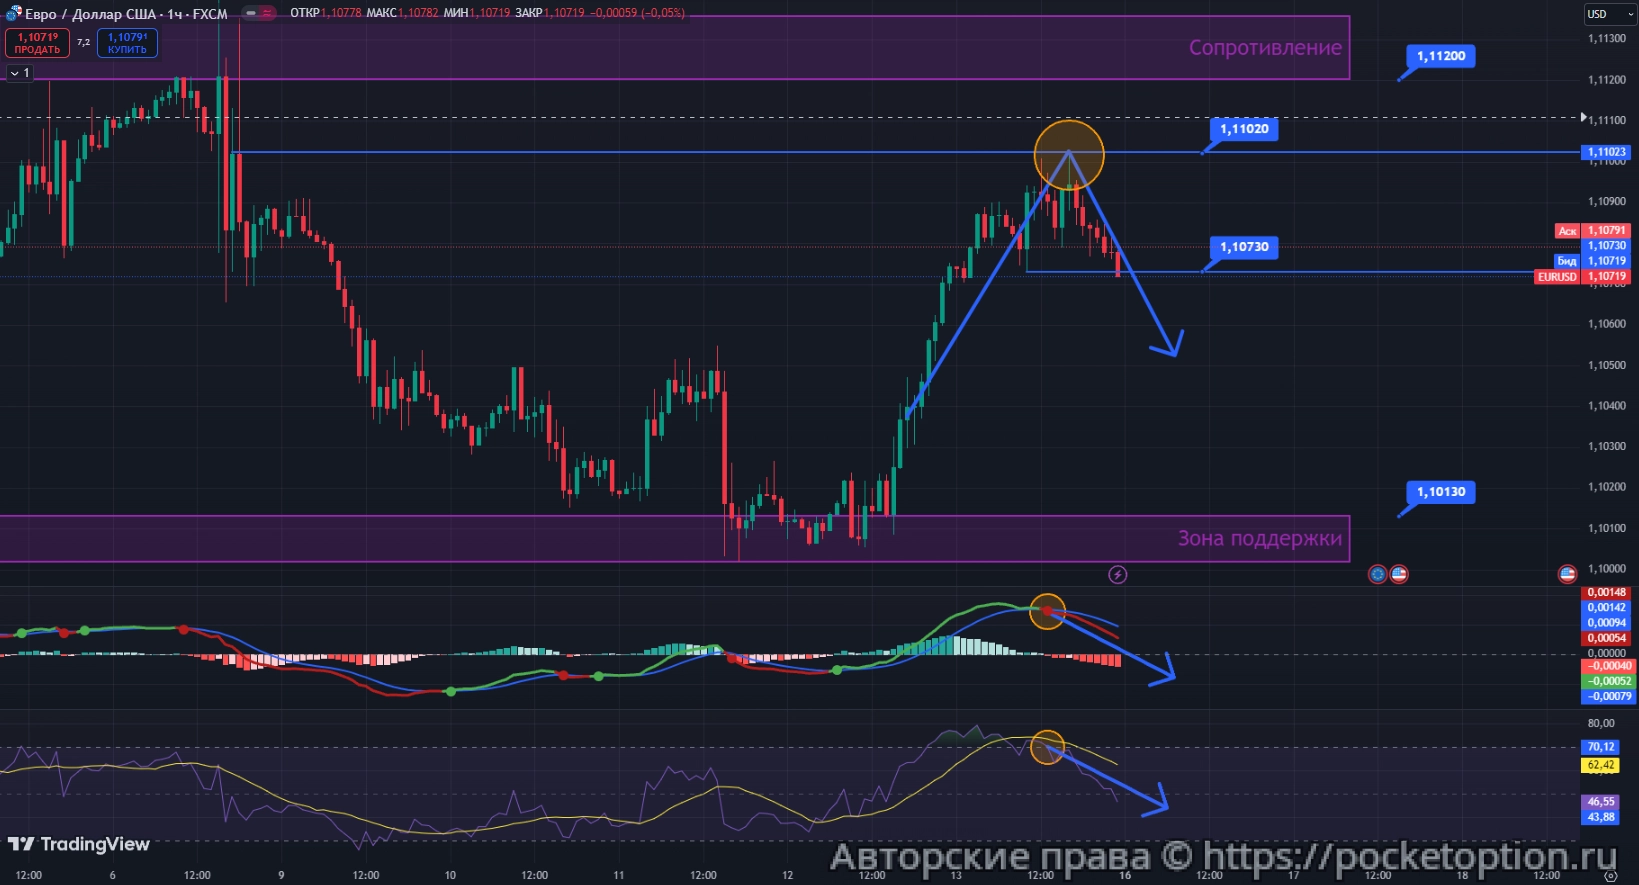Open chart settings hexagon icon in corner
The image size is (1639, 885).
1610,875
